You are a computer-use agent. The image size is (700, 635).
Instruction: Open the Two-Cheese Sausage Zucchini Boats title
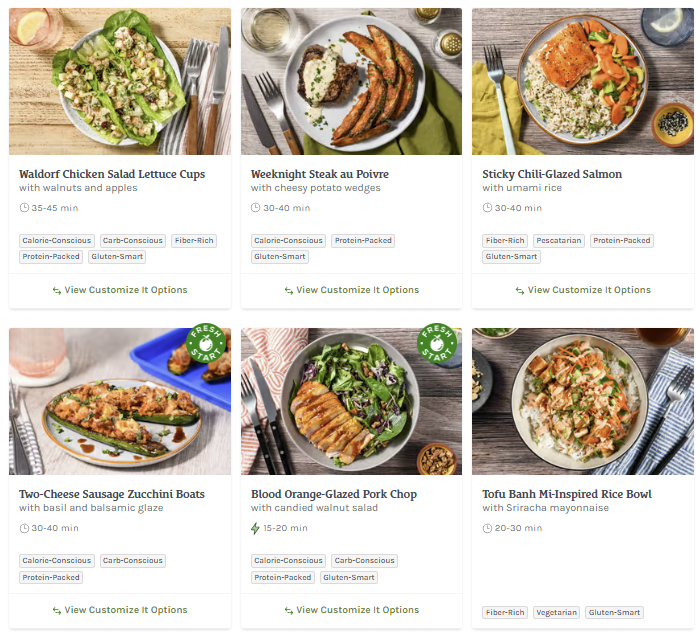[x=111, y=494]
